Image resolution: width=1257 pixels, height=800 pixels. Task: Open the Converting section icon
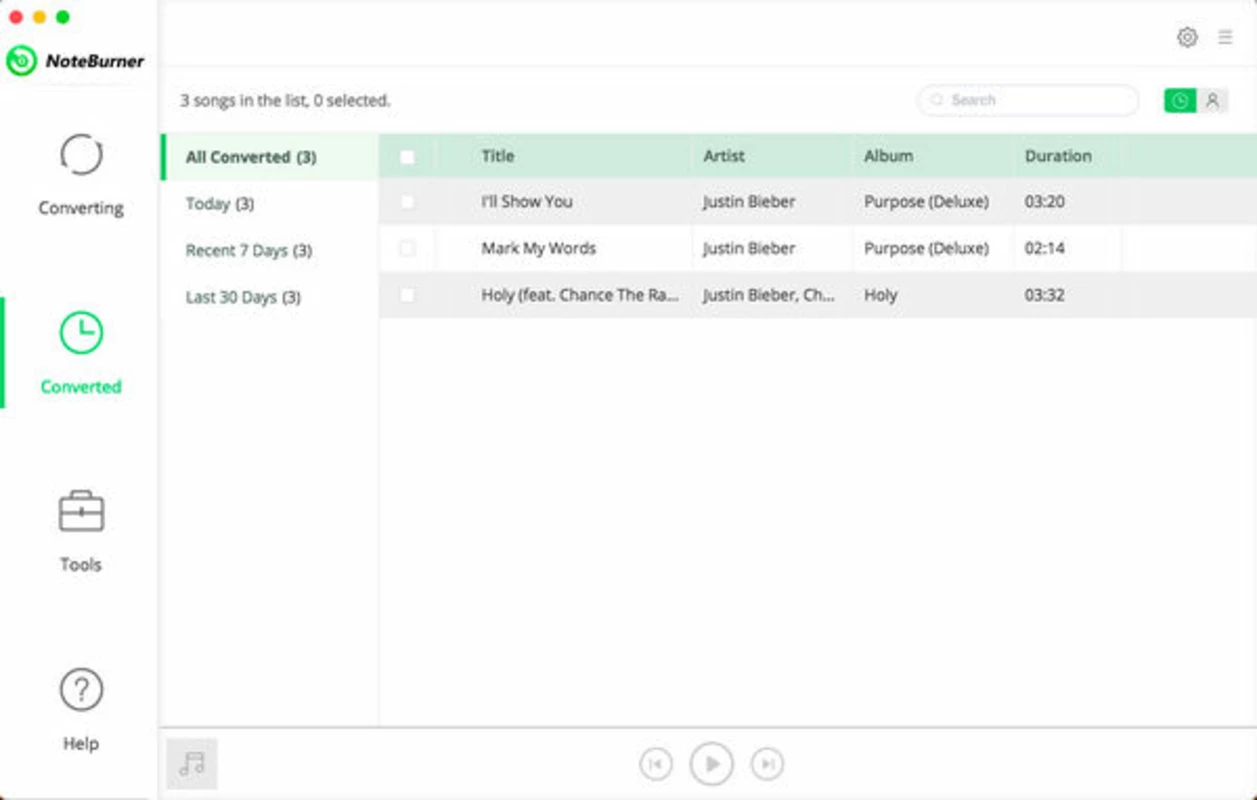click(81, 155)
